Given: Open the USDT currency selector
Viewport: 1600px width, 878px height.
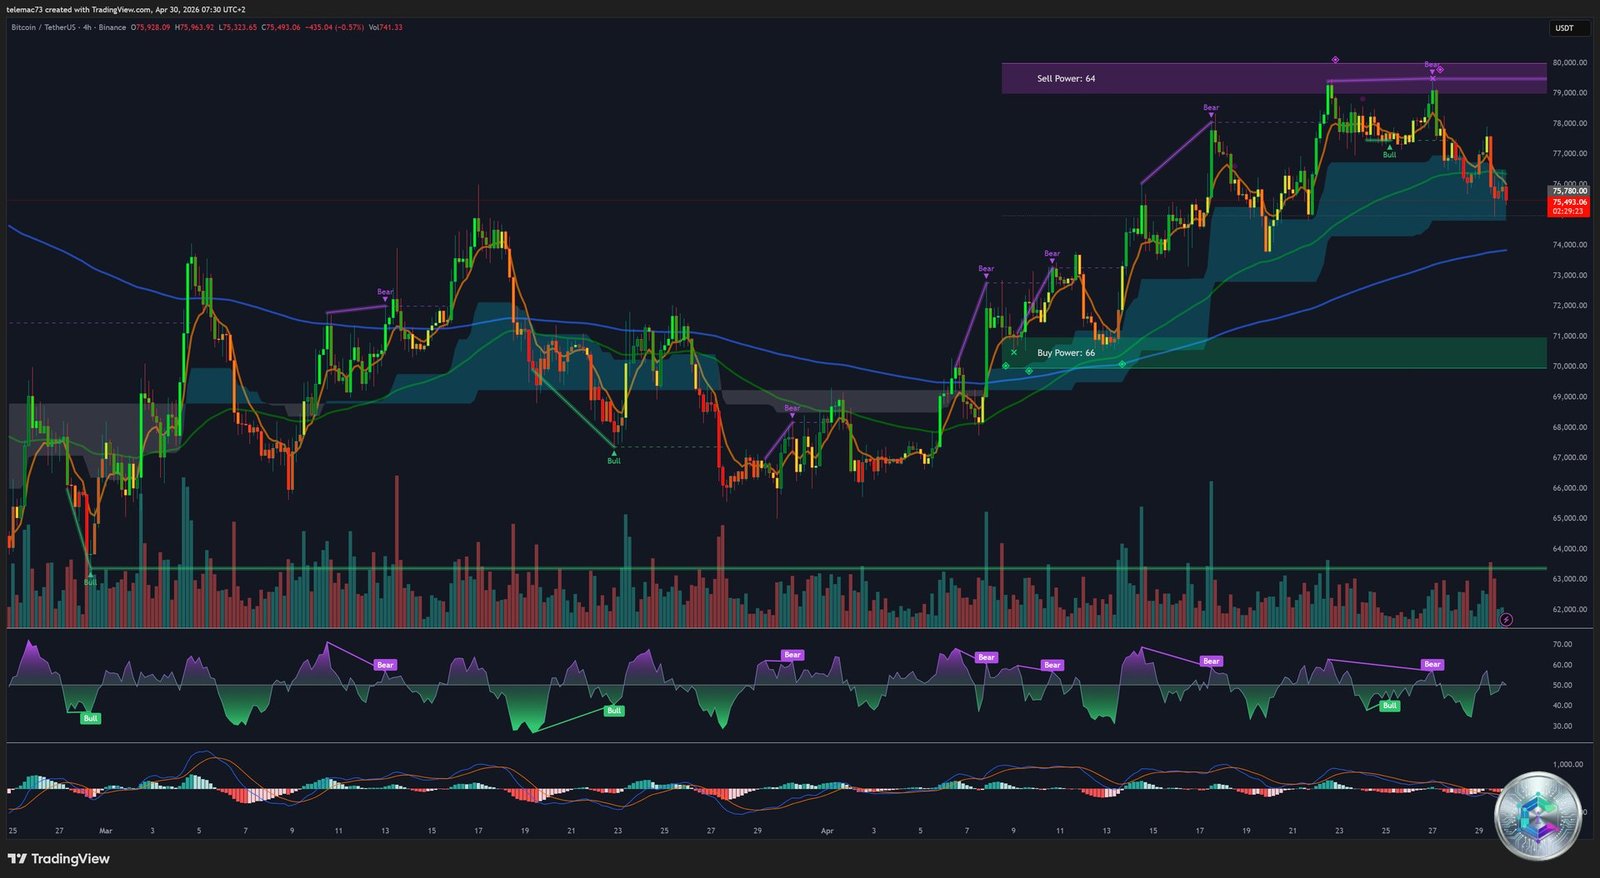Looking at the screenshot, I should 1564,28.
